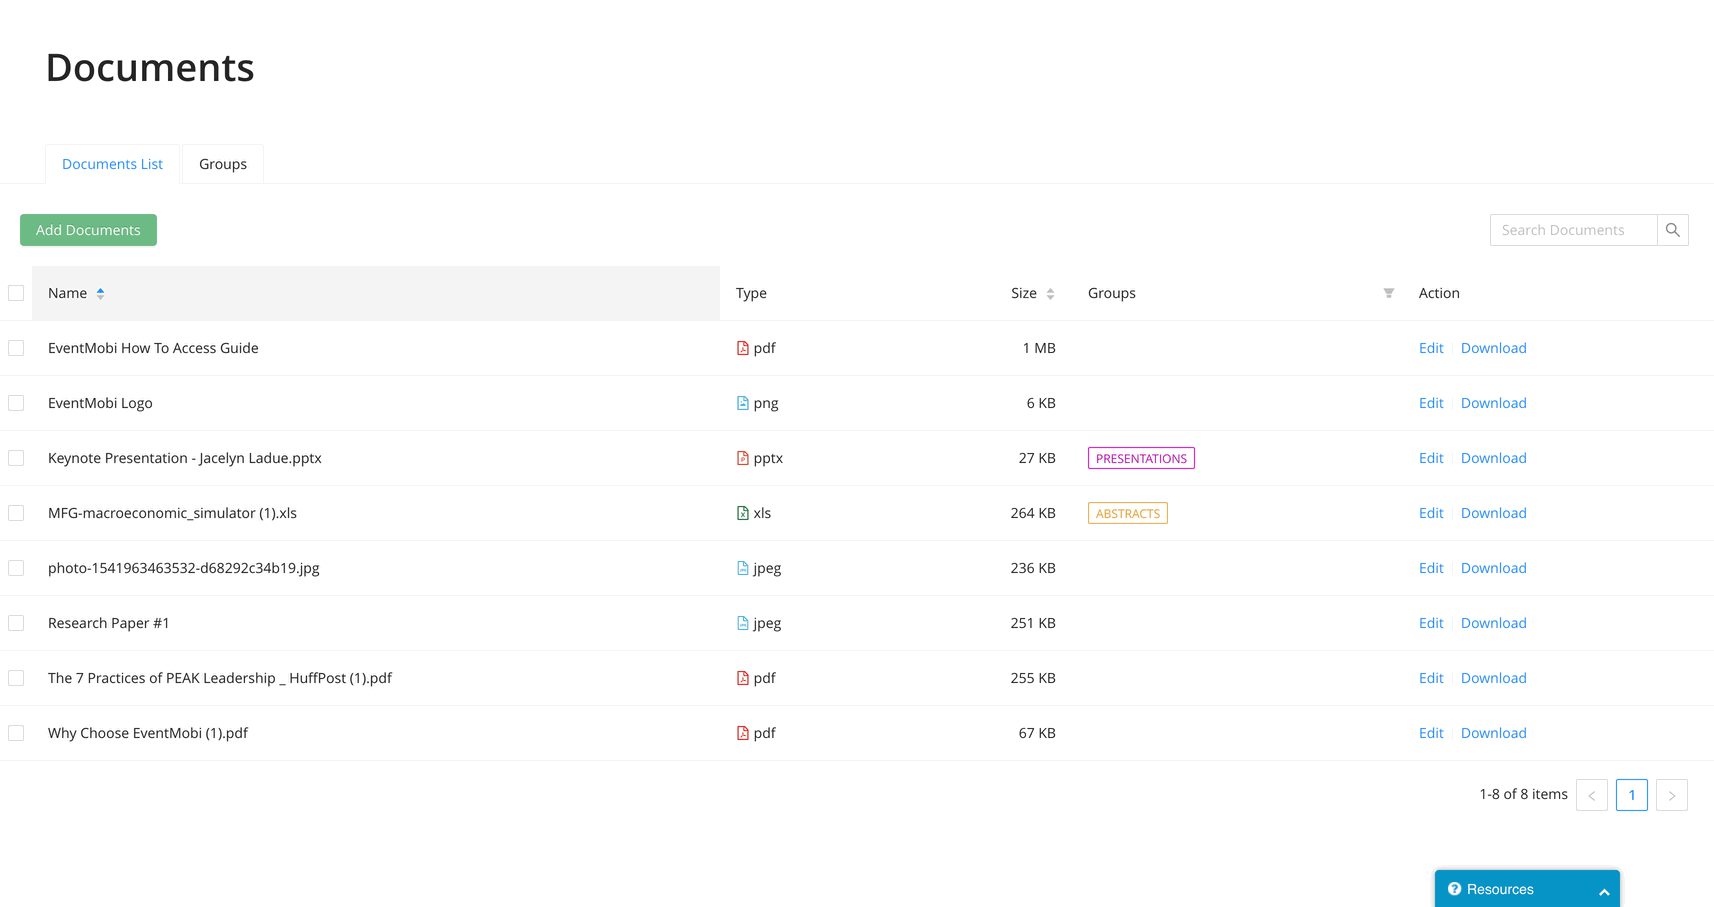Edit Research Paper #1

point(1431,623)
